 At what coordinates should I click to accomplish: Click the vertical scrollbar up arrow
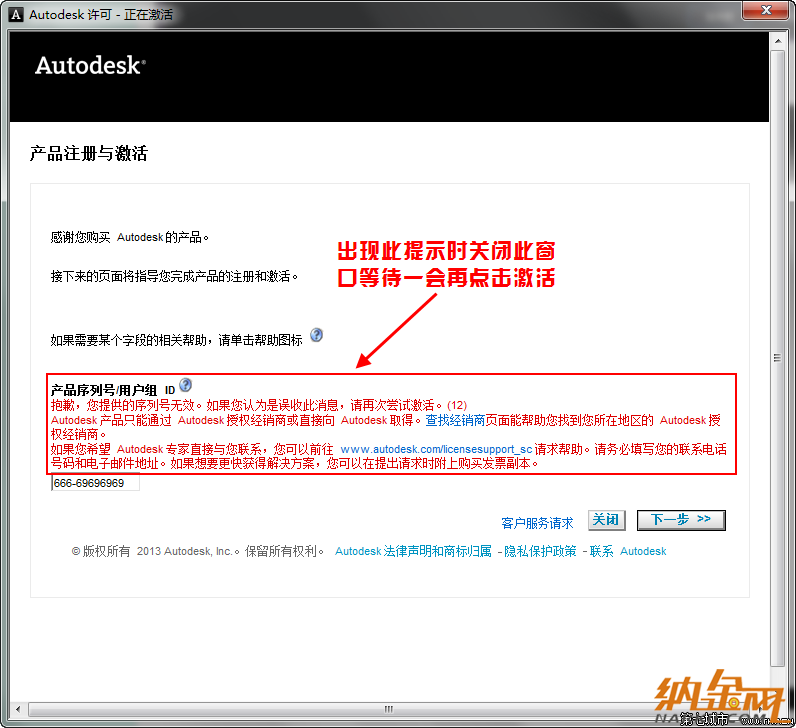tap(778, 41)
